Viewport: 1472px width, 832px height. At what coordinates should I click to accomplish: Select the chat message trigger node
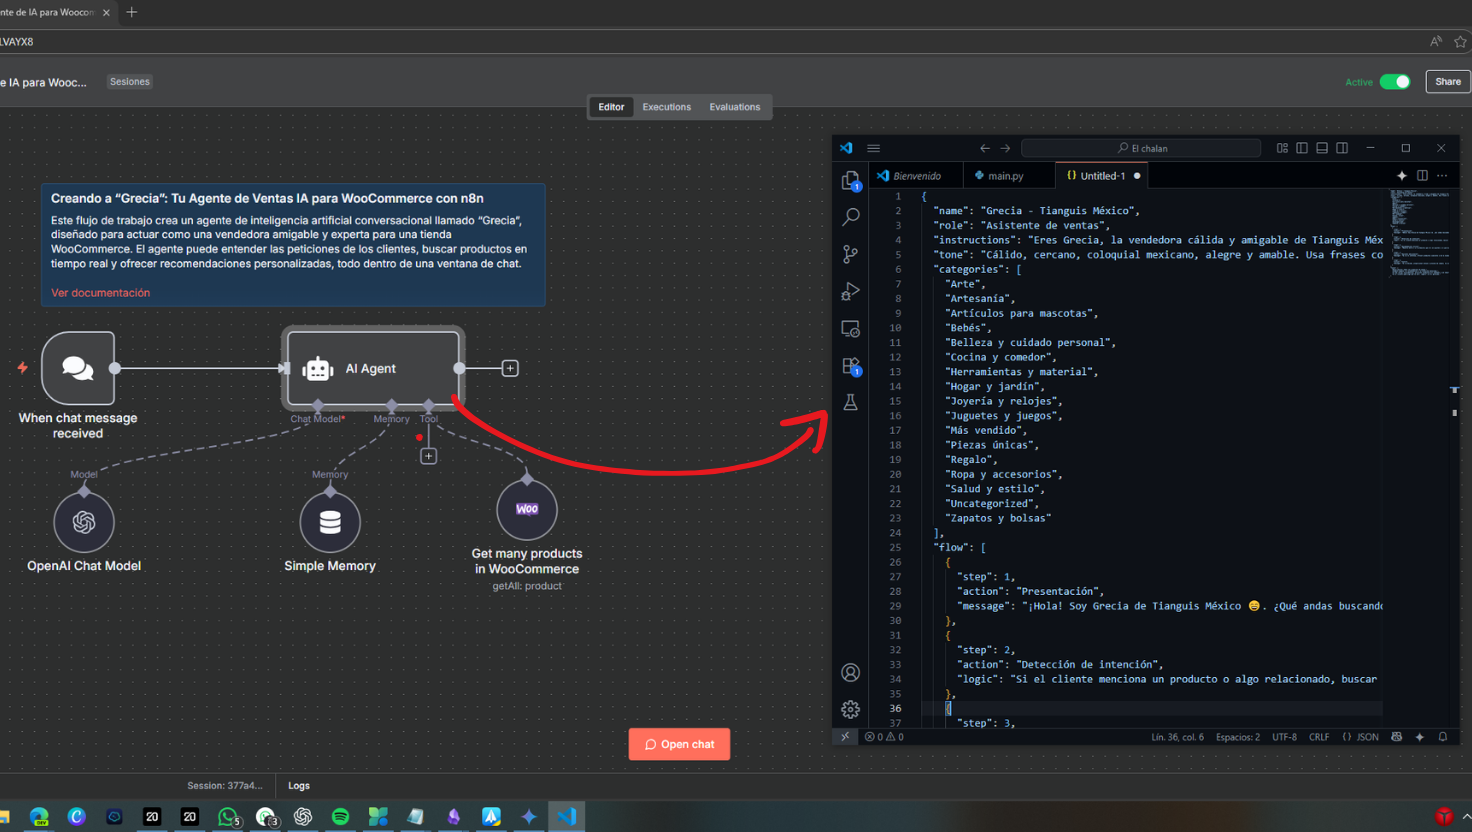pyautogui.click(x=78, y=368)
